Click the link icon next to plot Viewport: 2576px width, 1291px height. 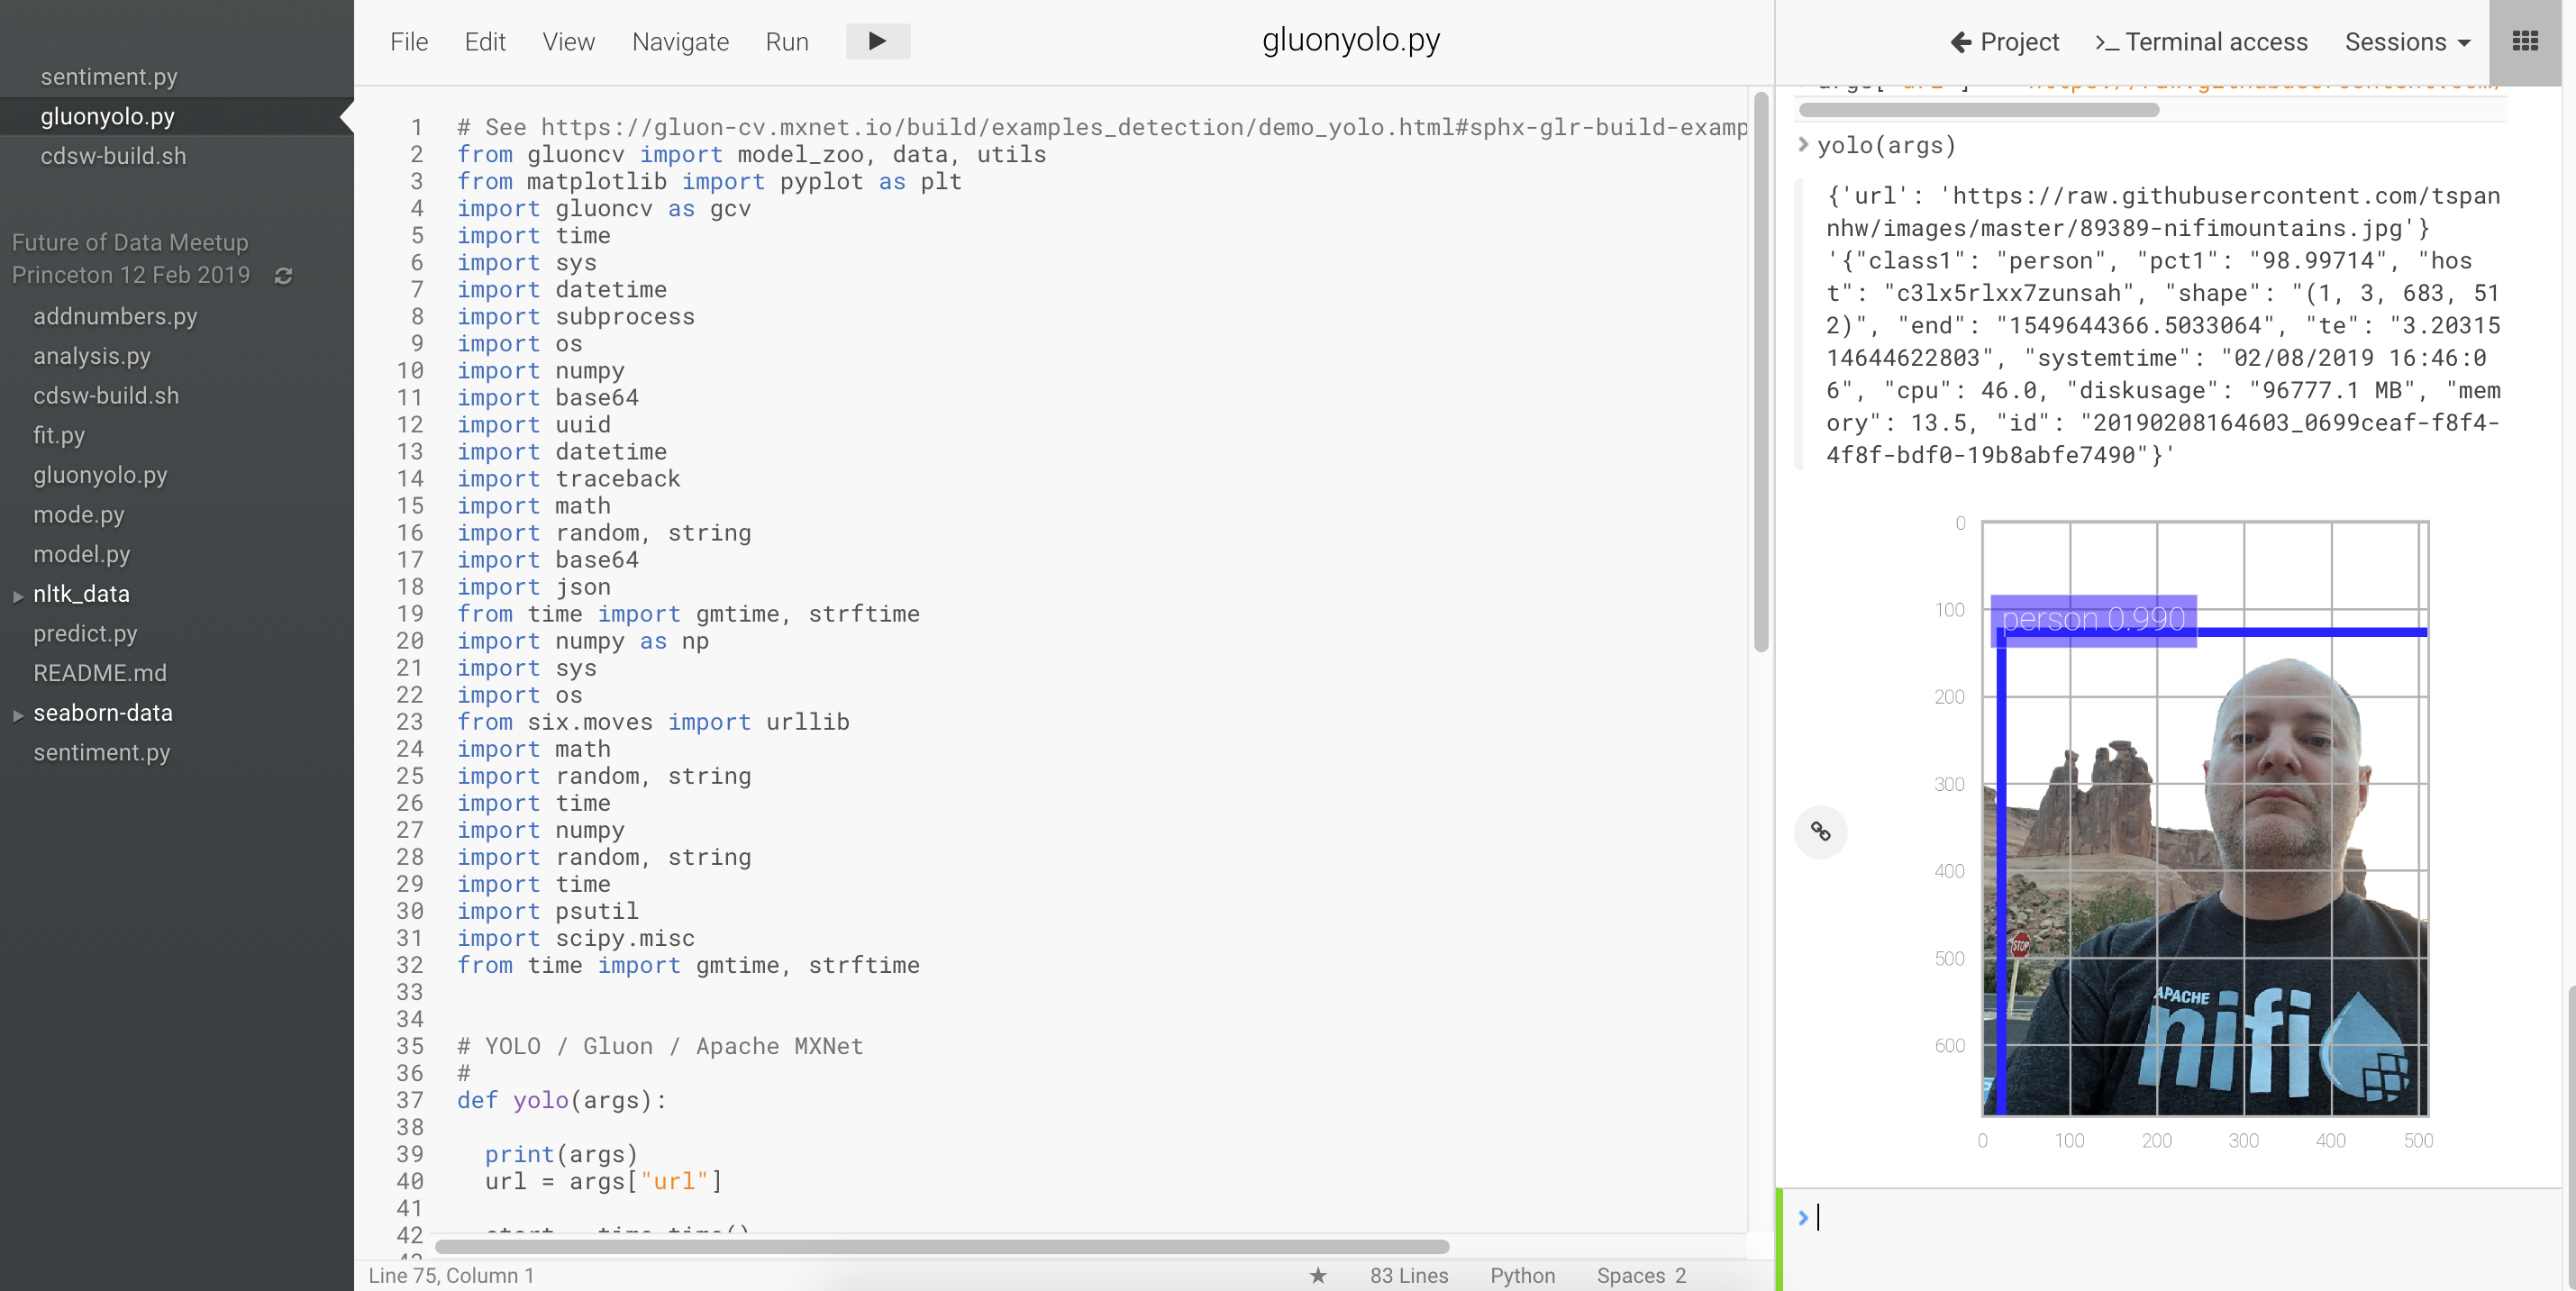[x=1820, y=831]
